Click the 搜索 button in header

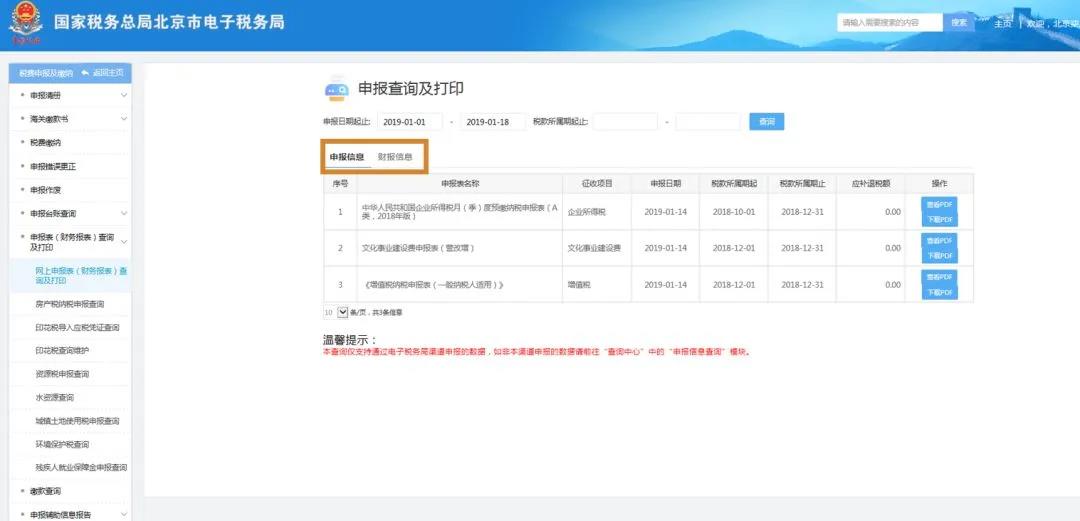(959, 22)
